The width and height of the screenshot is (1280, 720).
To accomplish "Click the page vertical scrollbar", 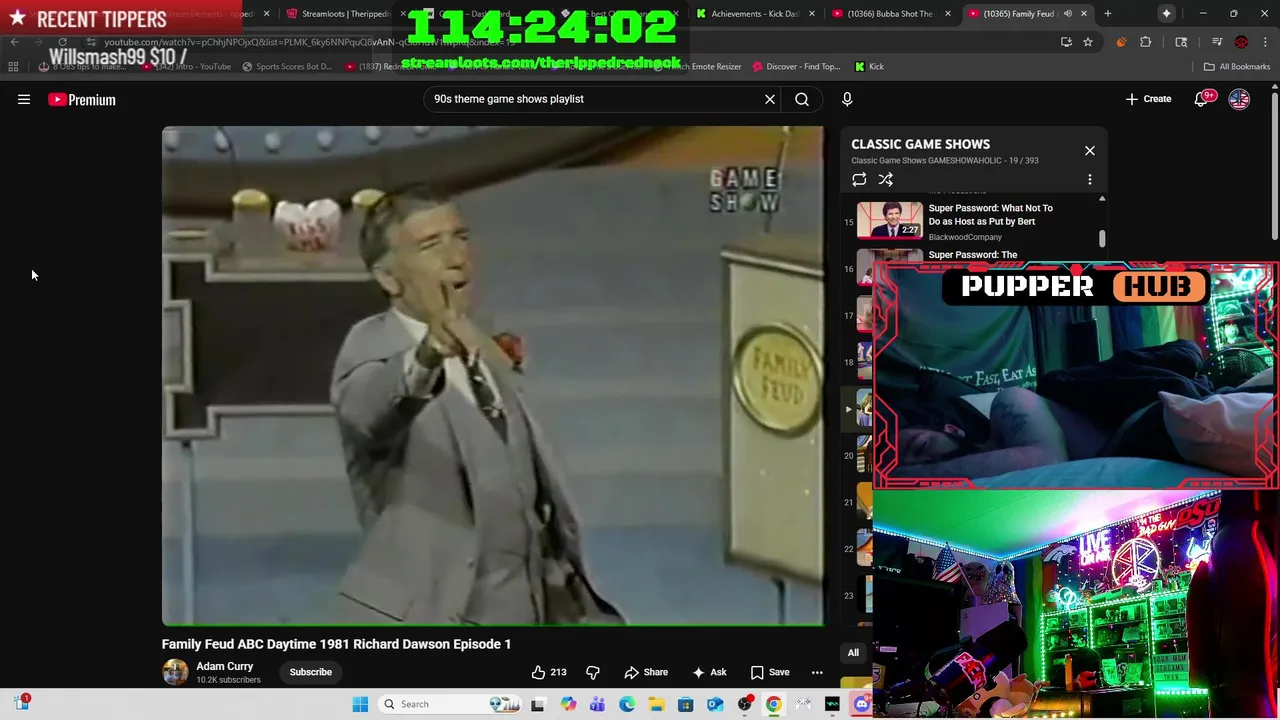I will [x=1274, y=165].
